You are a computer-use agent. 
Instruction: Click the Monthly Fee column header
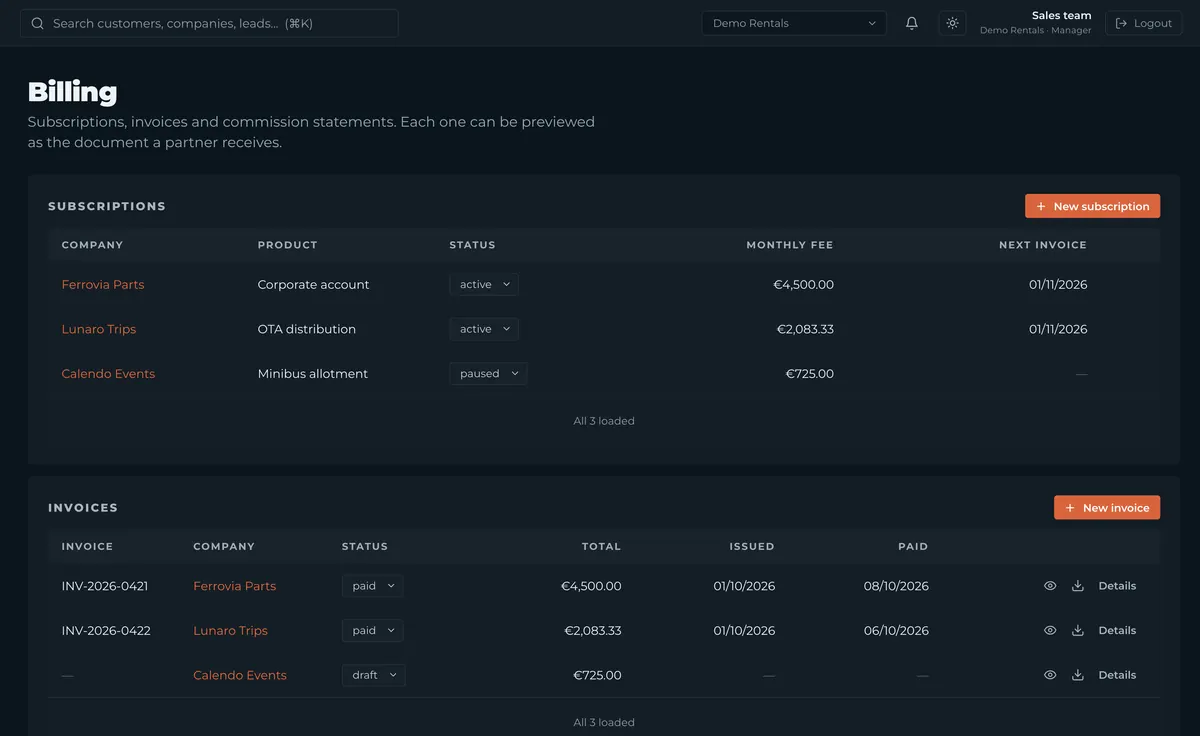(x=789, y=245)
